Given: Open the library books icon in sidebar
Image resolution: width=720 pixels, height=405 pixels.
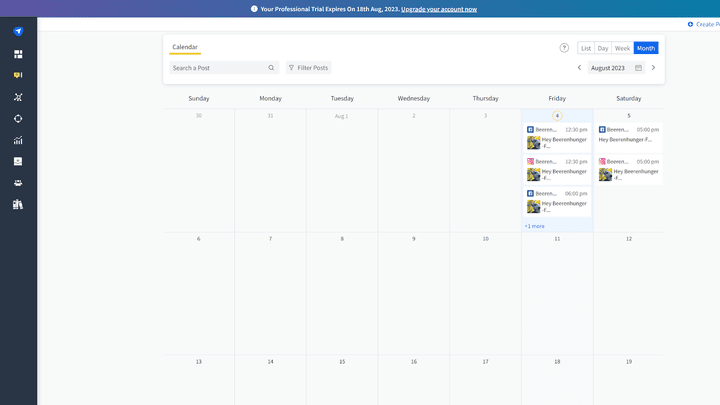Looking at the screenshot, I should pos(18,204).
